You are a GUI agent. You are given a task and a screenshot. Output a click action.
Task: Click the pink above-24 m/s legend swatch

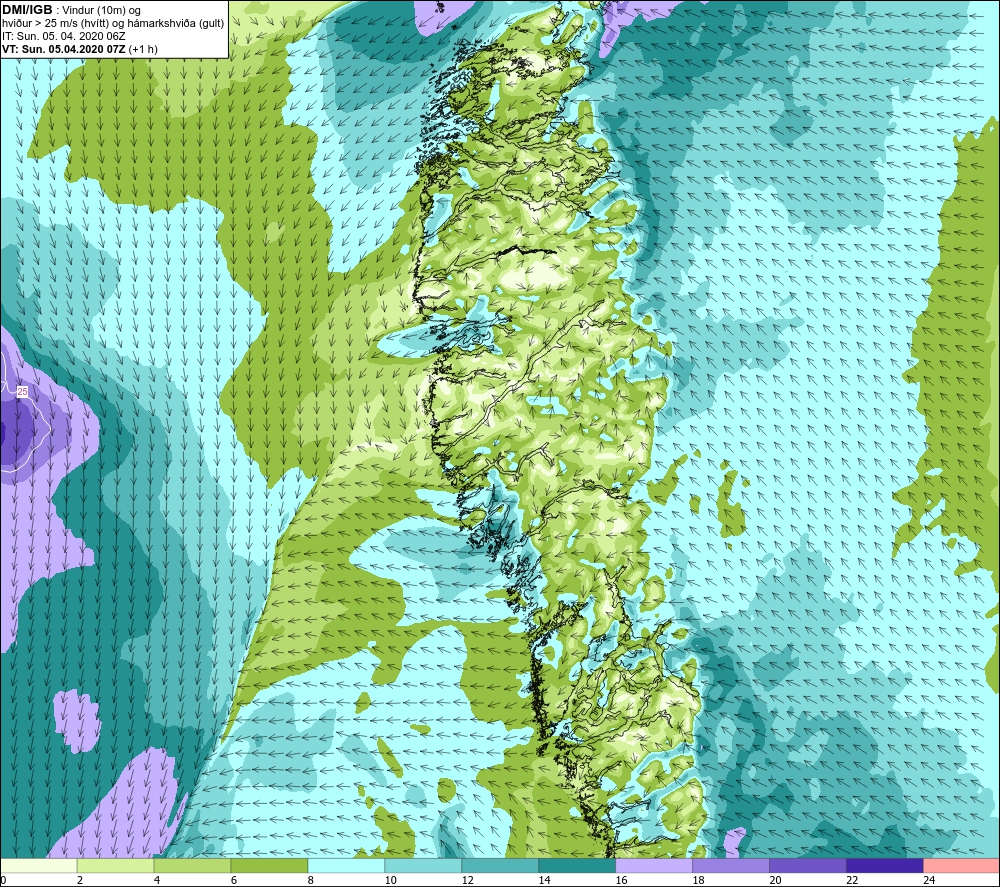(x=962, y=865)
